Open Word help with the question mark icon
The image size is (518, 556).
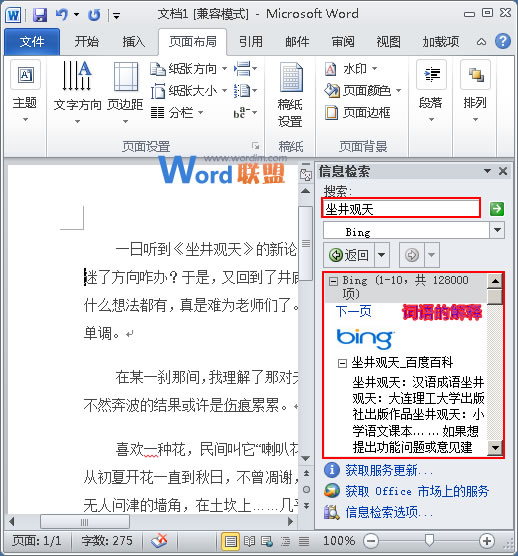tap(503, 41)
